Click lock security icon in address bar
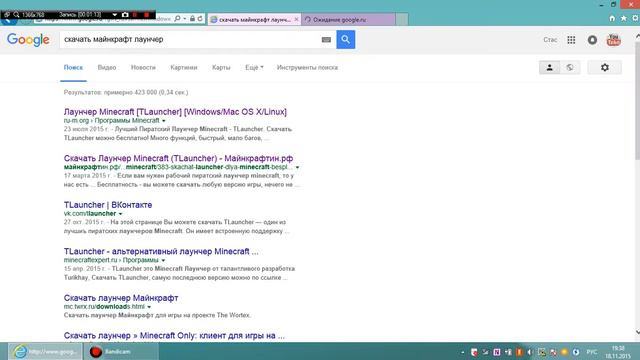The image size is (640, 360). pyautogui.click(x=192, y=19)
